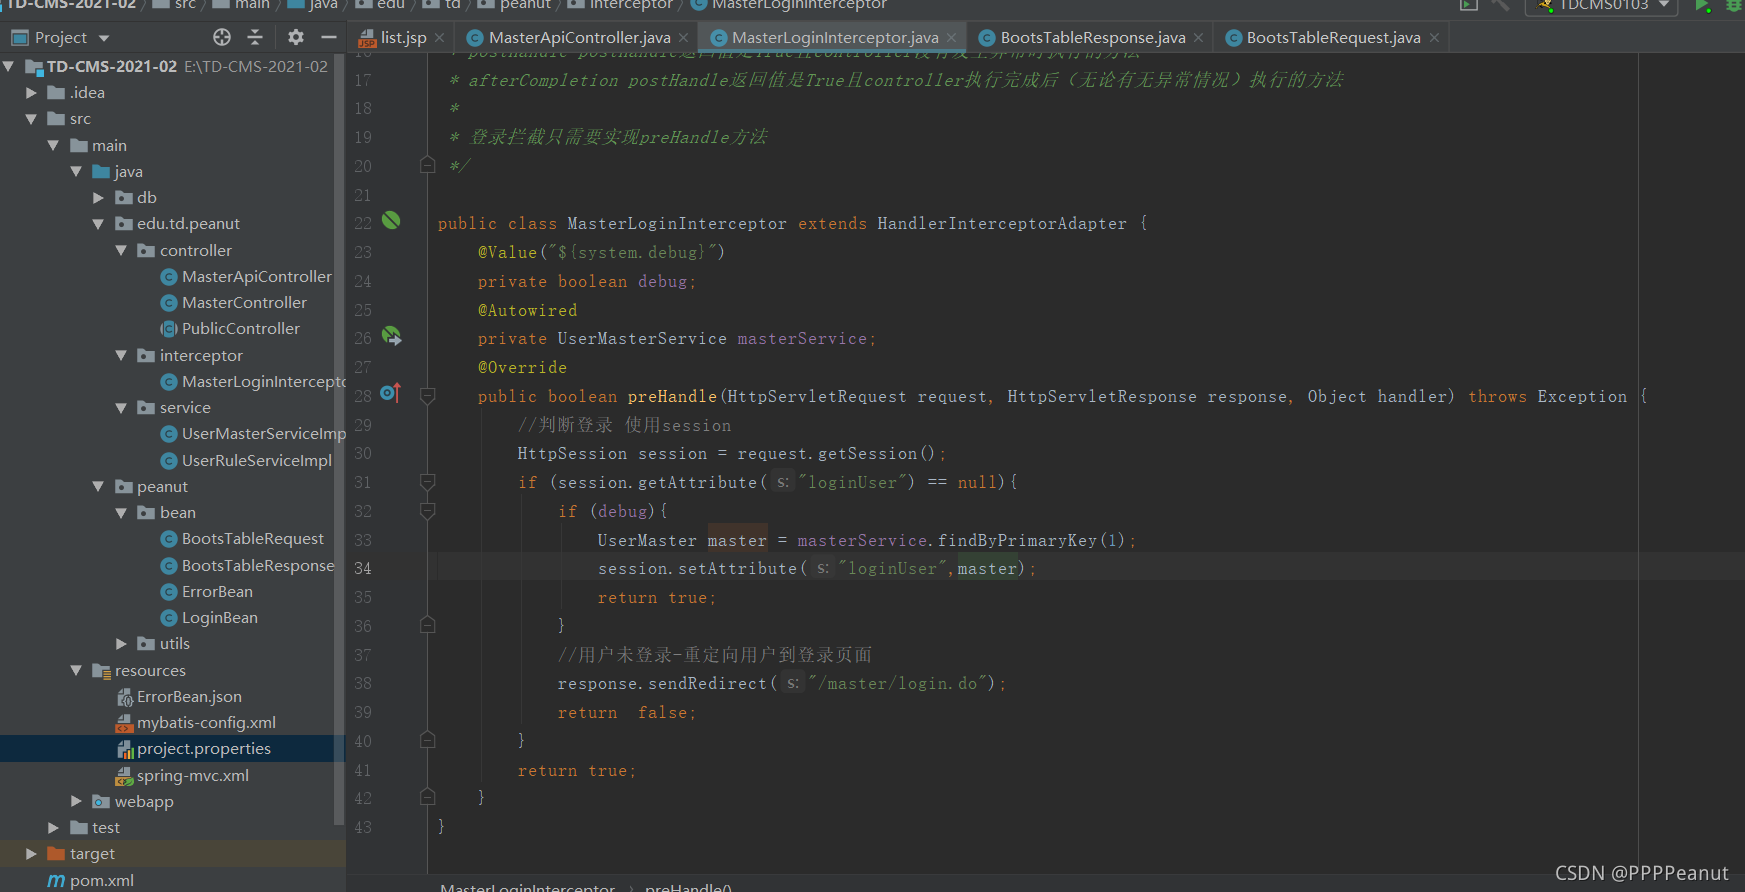Click the collapse all icon in Project panel

click(255, 37)
